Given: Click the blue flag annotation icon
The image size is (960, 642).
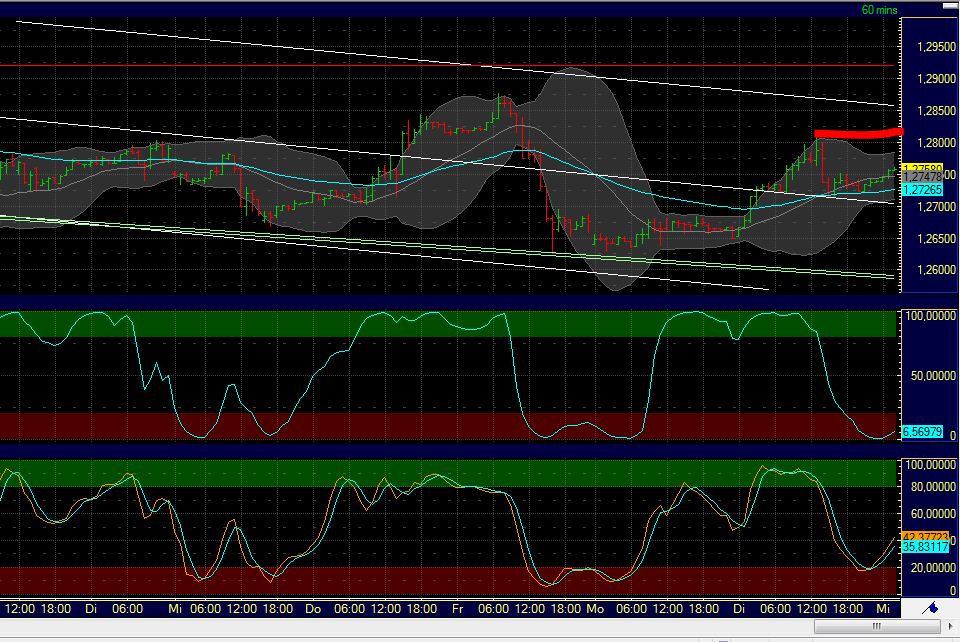Looking at the screenshot, I should [x=930, y=608].
